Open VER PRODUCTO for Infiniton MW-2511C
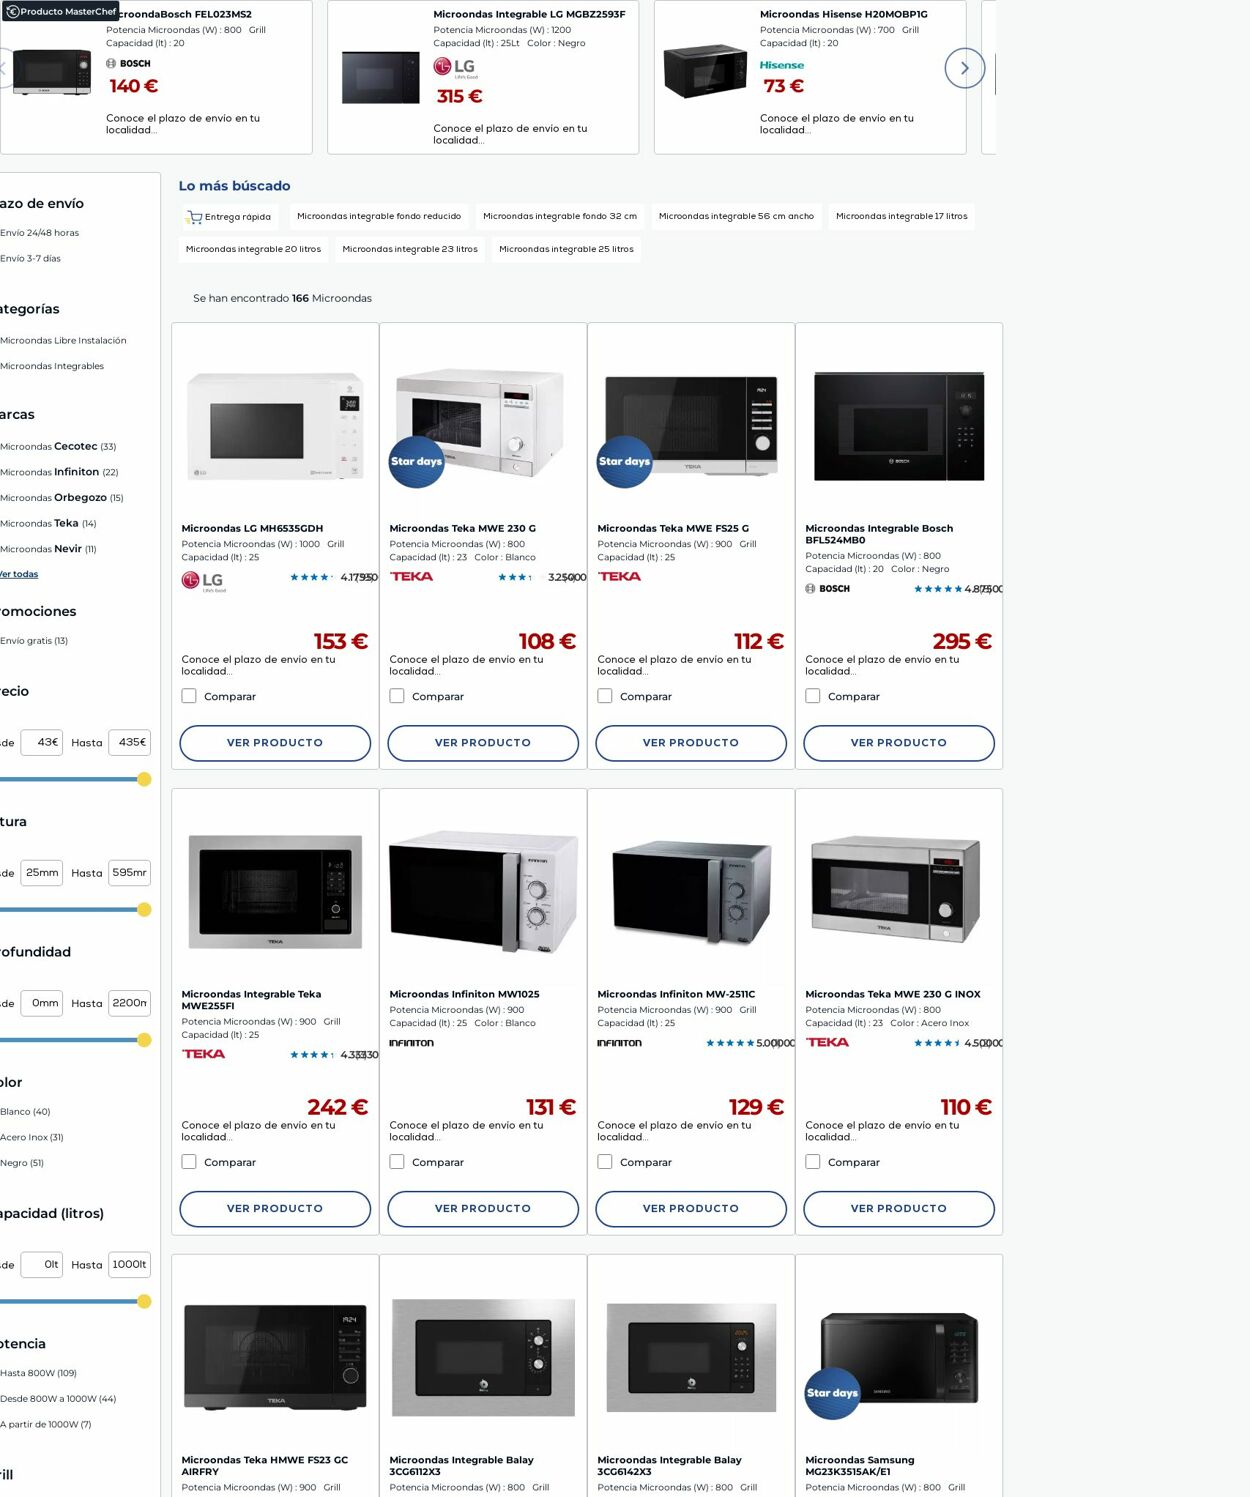Viewport: 1250px width, 1497px height. [691, 1209]
